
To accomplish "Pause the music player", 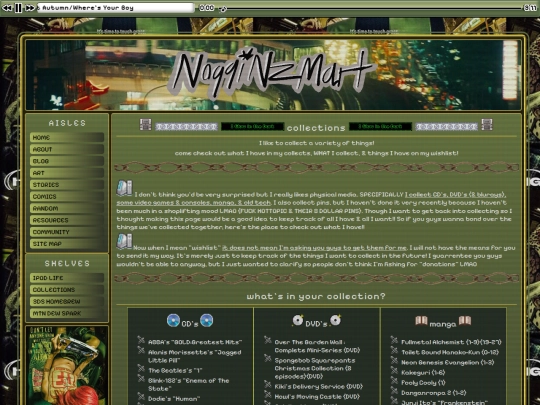I will (x=18, y=8).
